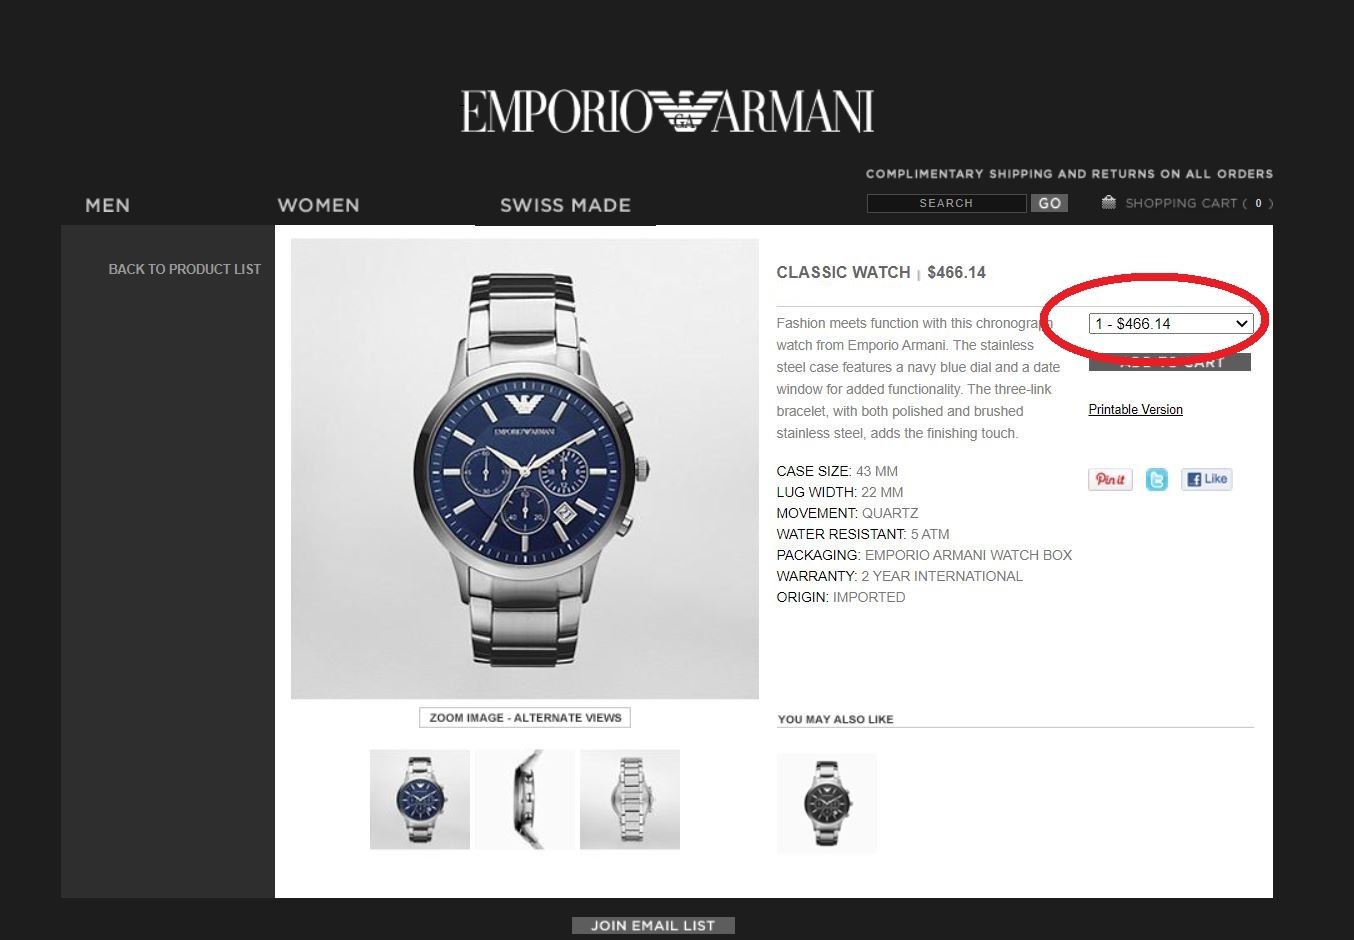This screenshot has height=940, width=1354.
Task: Click the Pin it social icon
Action: pyautogui.click(x=1110, y=479)
